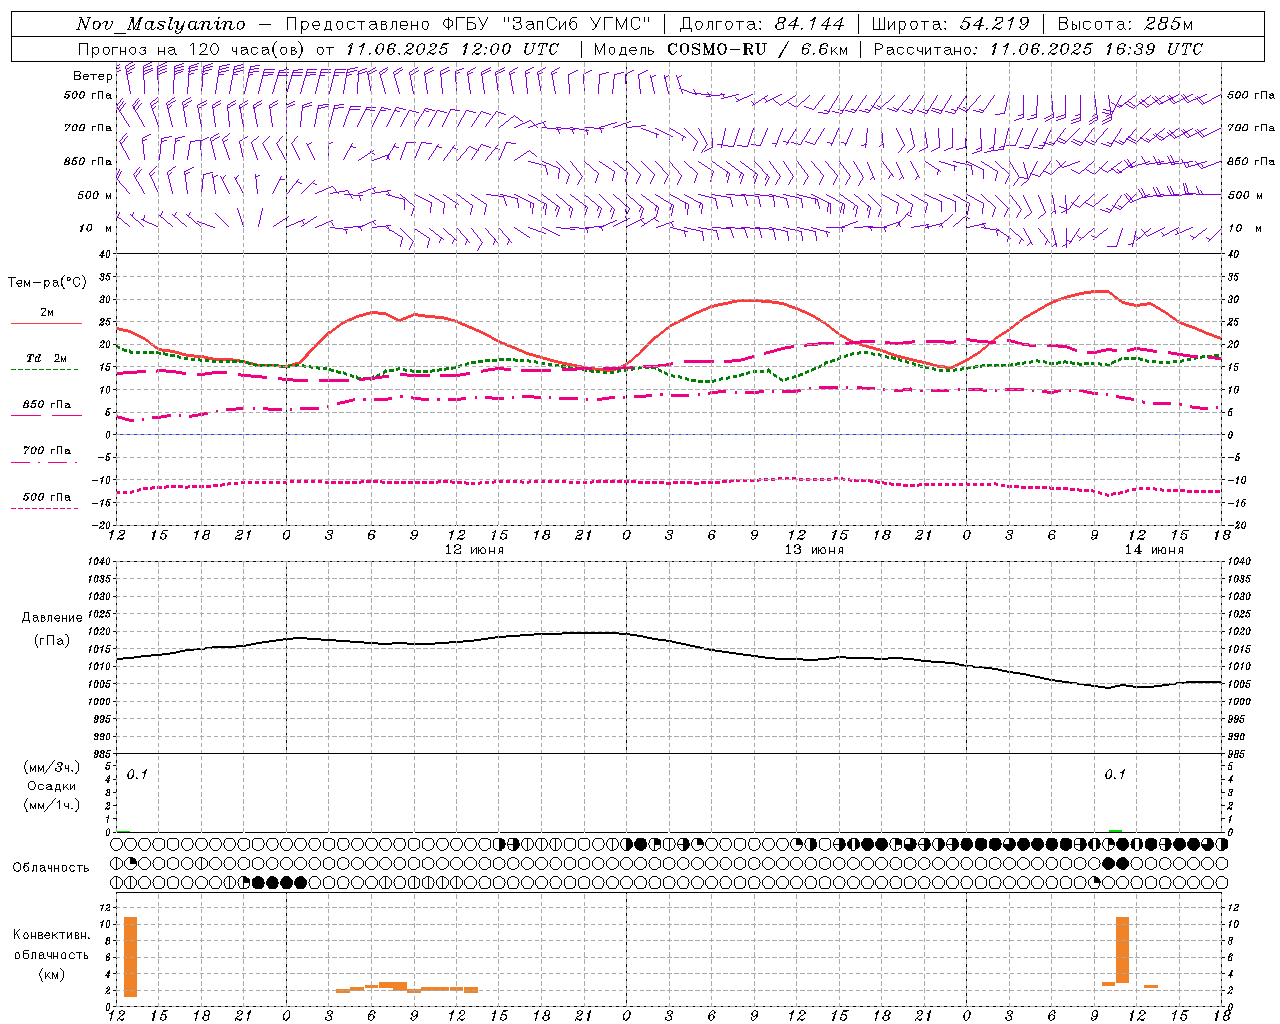Click the '13 июня' date label
This screenshot has height=1024, width=1280.
coord(814,550)
